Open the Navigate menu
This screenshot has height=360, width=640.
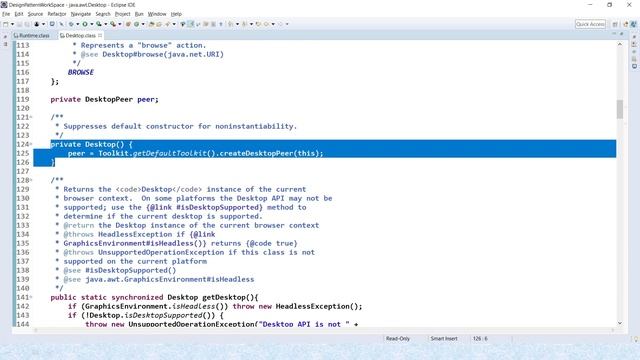click(x=81, y=14)
